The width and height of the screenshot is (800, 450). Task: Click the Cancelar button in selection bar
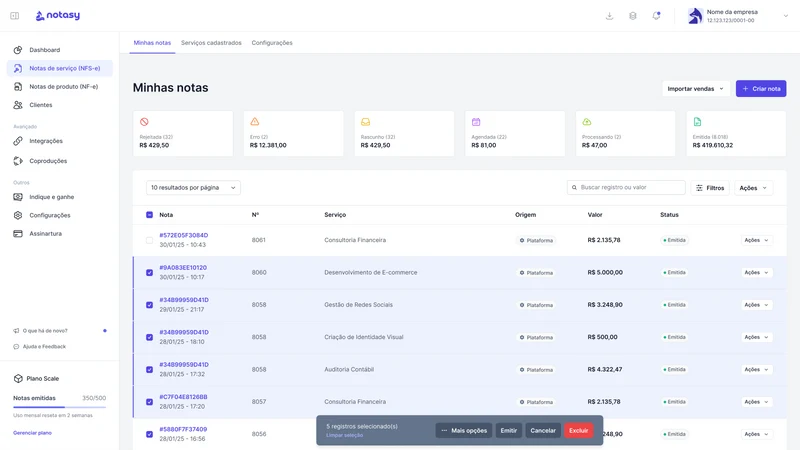(543, 431)
